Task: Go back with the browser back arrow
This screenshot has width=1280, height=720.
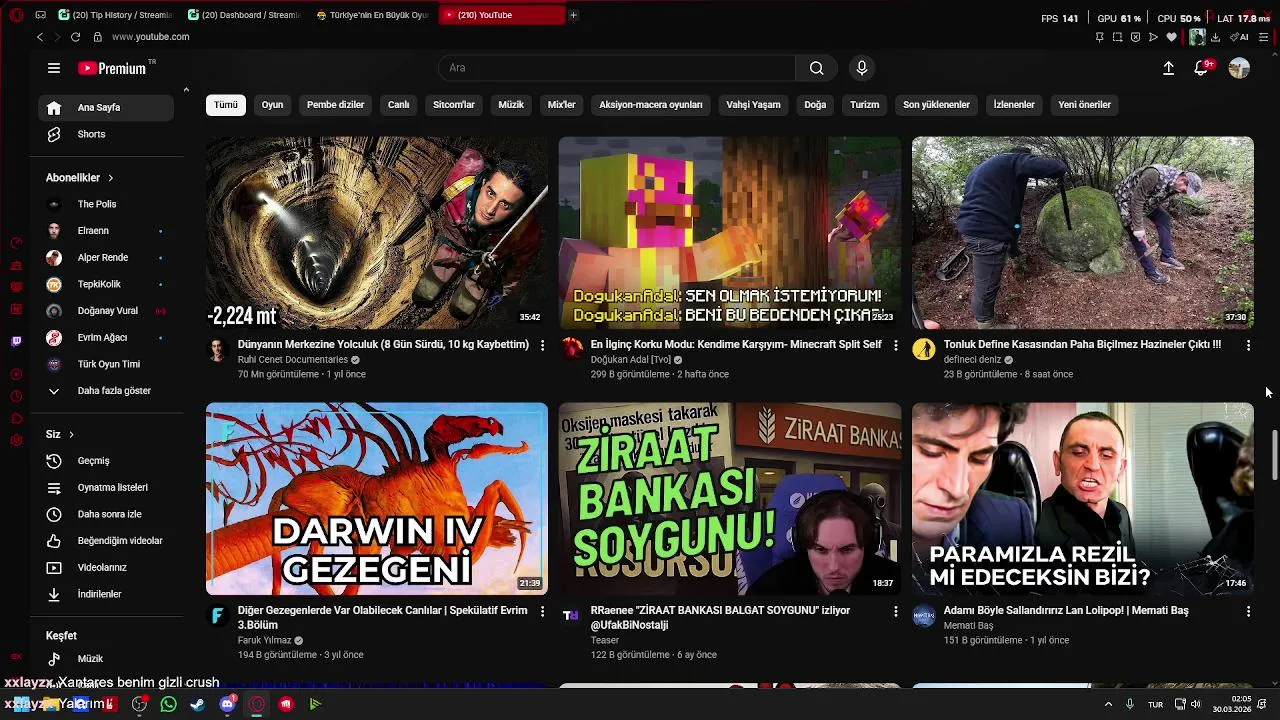Action: (40, 37)
